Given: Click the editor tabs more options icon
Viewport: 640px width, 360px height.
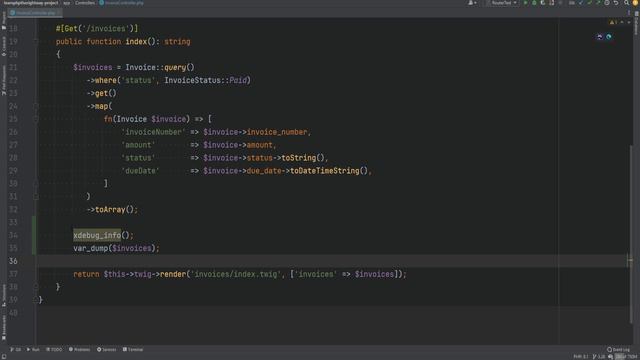Looking at the screenshot, I should coord(629,13).
